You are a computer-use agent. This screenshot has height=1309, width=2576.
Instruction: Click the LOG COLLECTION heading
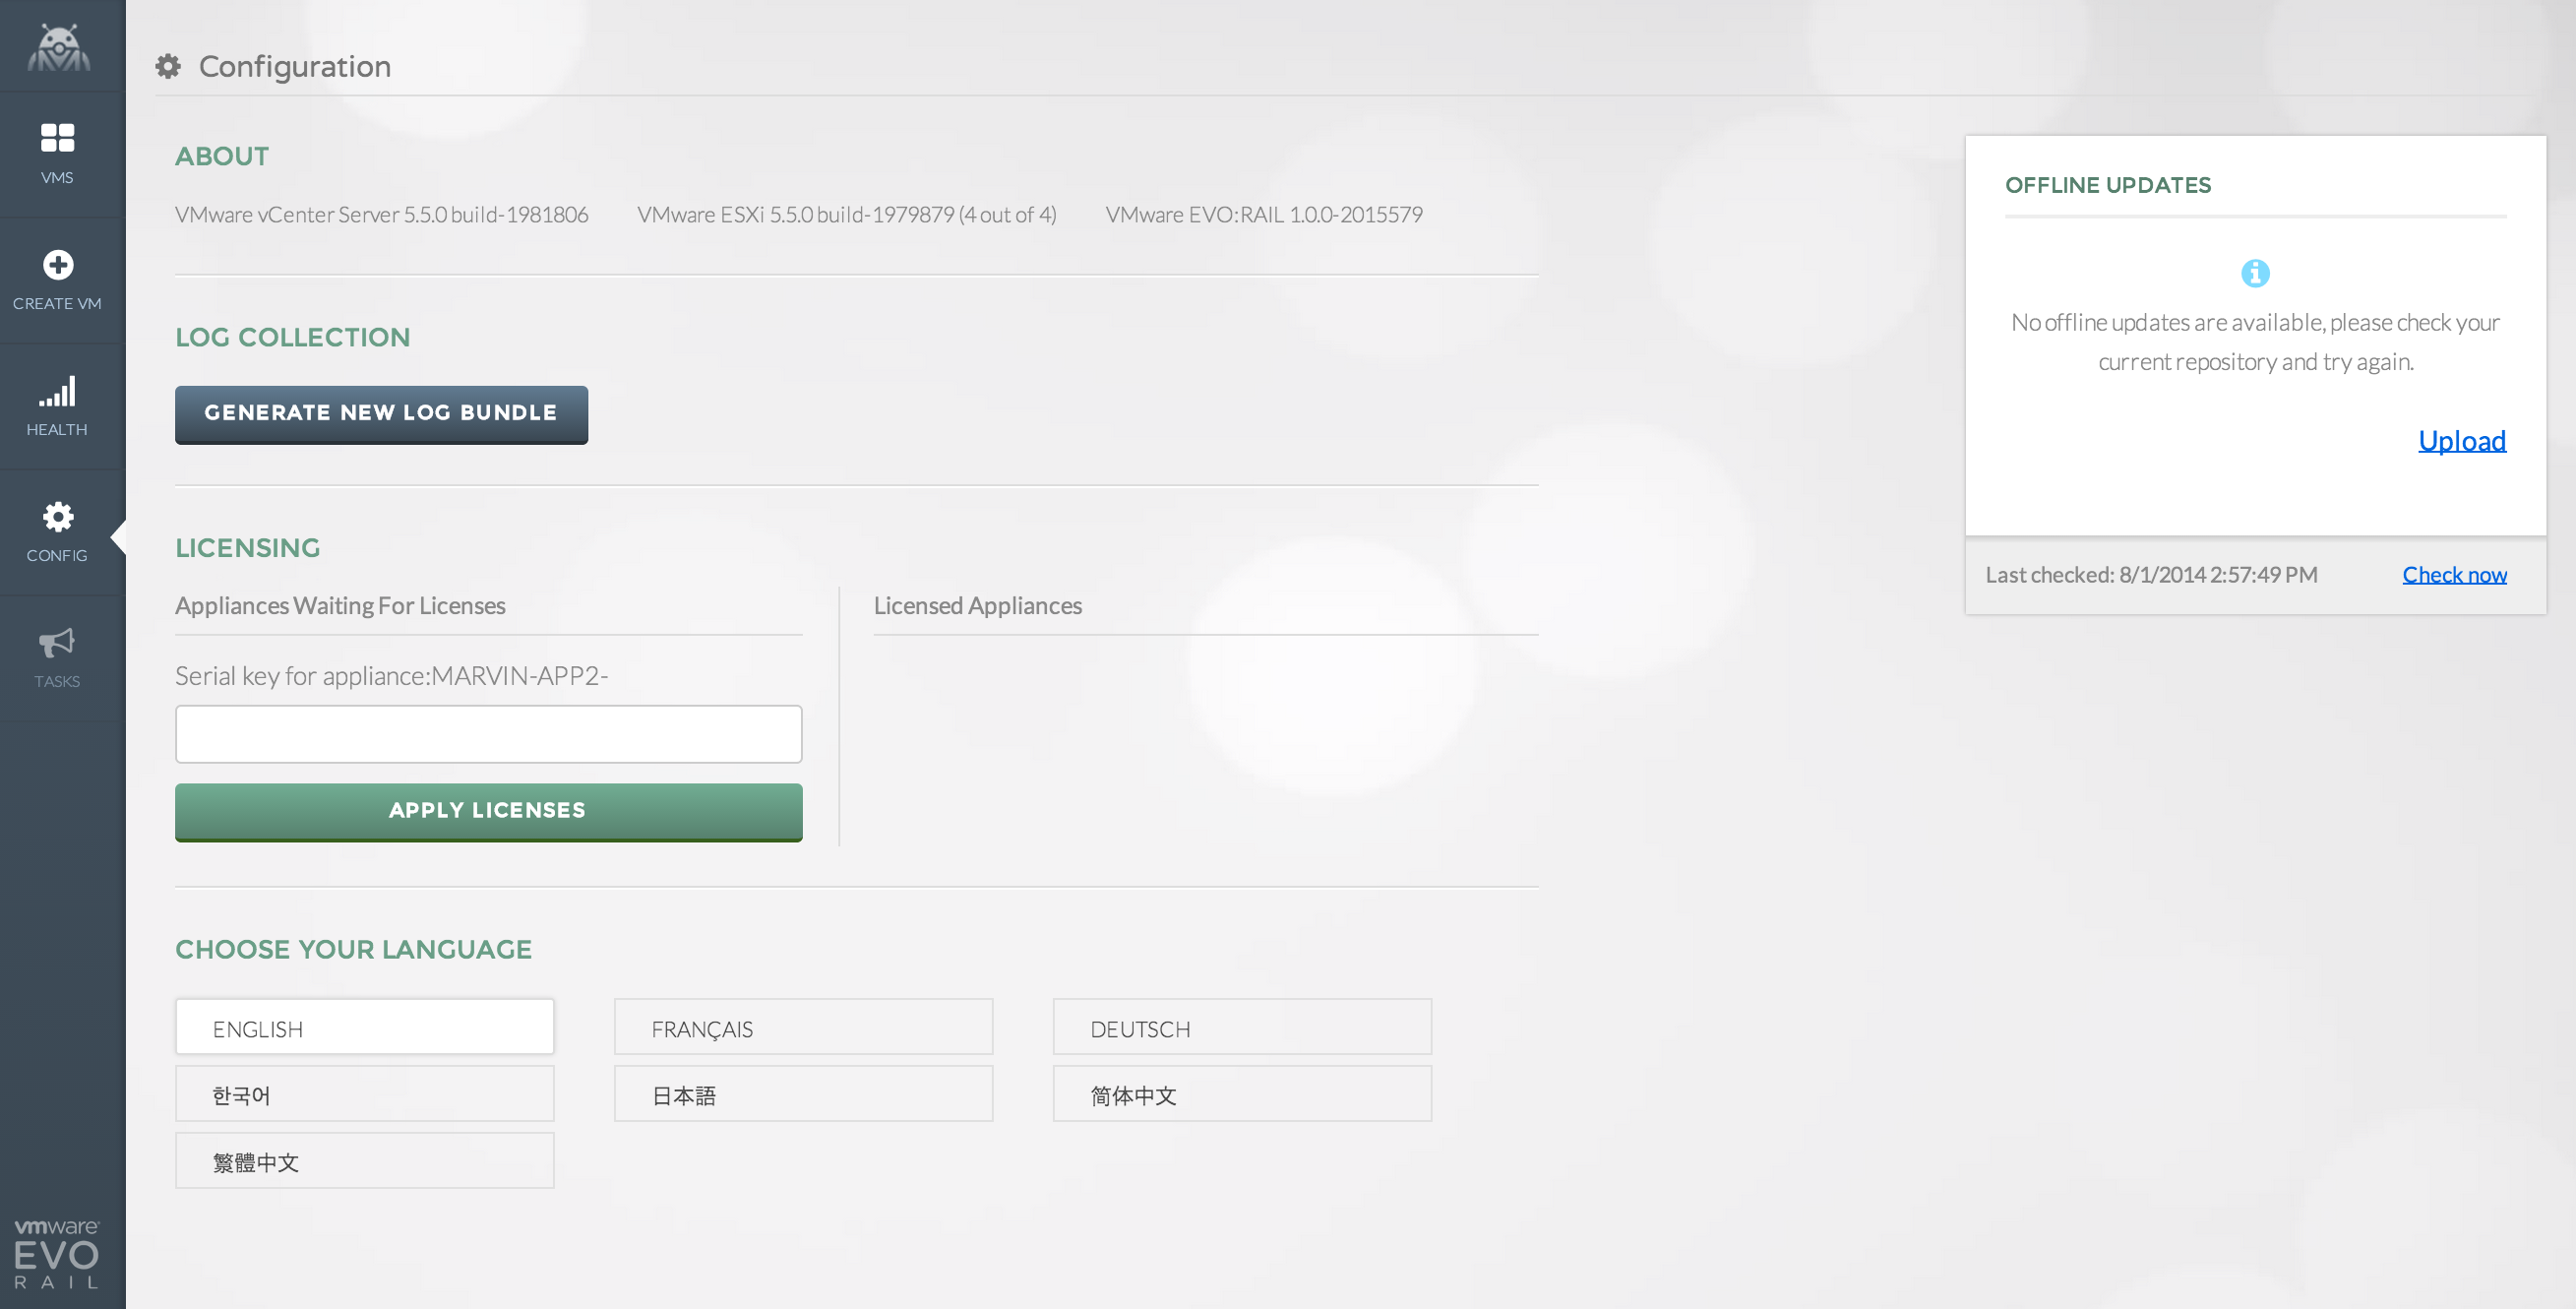(x=292, y=337)
